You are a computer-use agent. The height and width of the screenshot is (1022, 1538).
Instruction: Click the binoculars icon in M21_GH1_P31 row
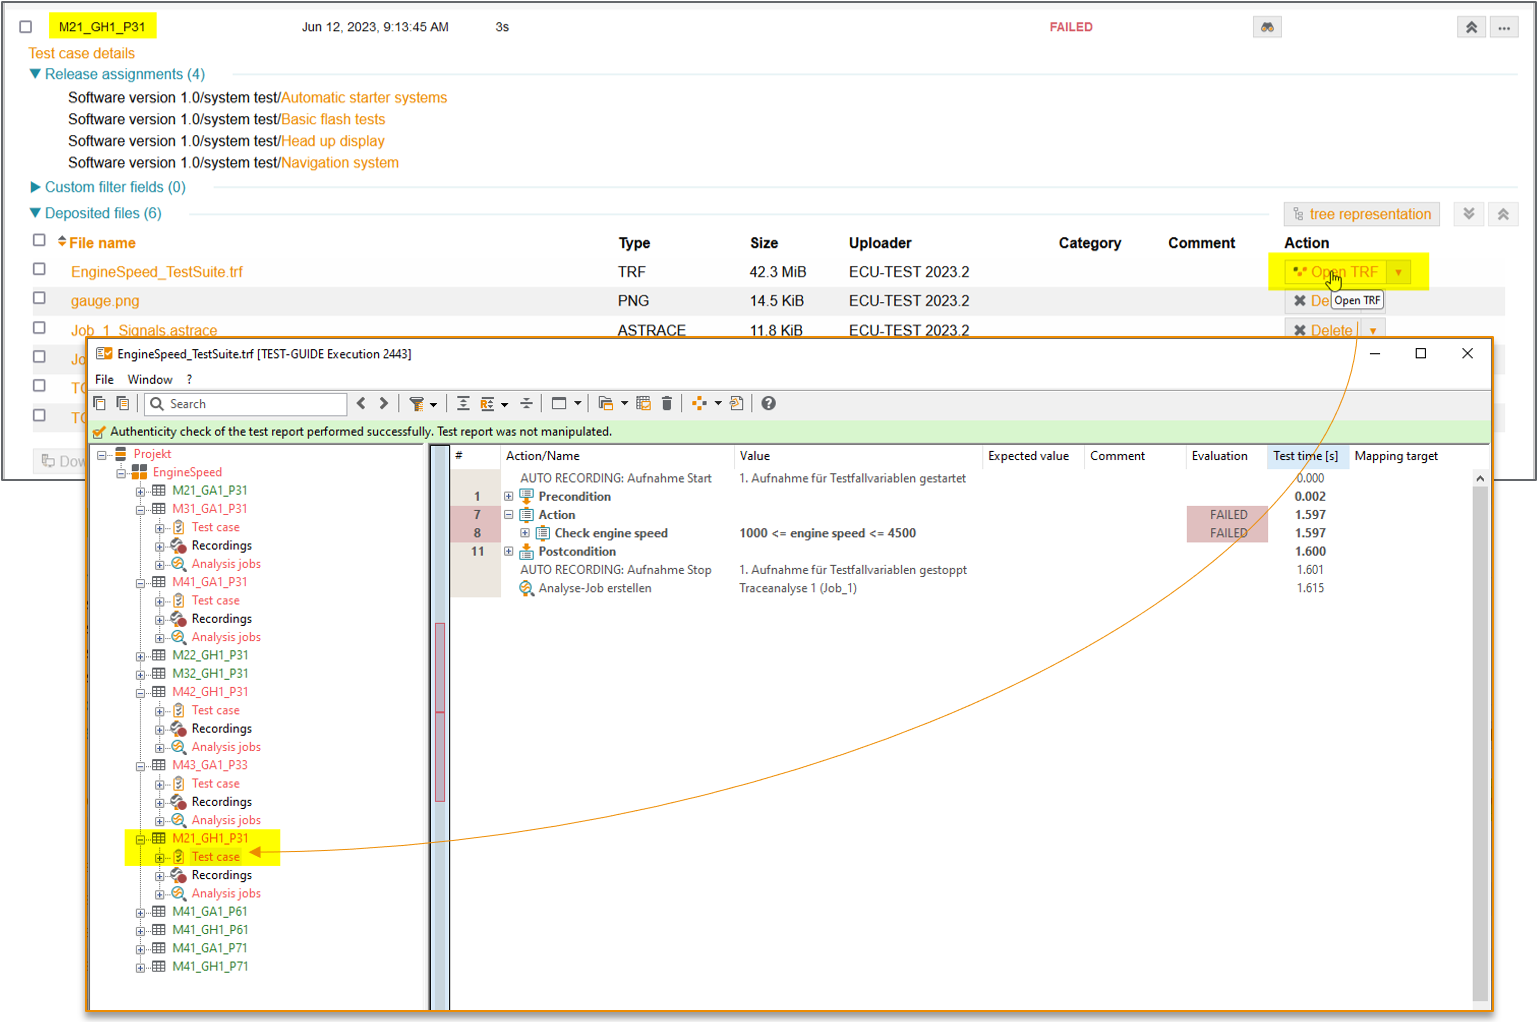click(x=1266, y=27)
